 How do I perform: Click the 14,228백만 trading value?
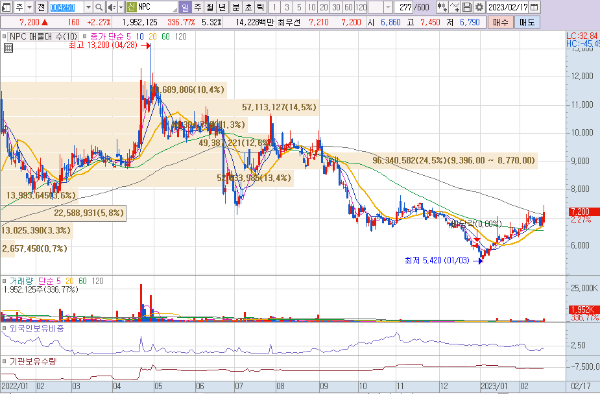(254, 23)
